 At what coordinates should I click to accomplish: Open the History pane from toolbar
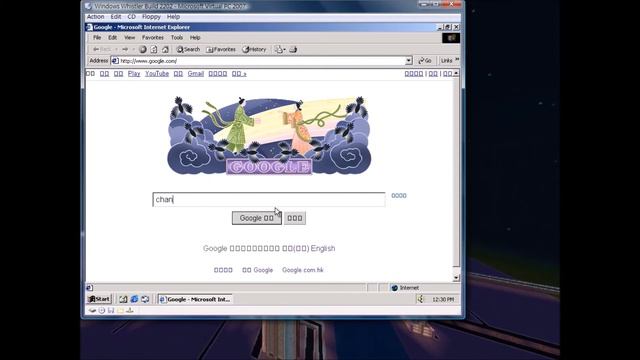[x=254, y=49]
